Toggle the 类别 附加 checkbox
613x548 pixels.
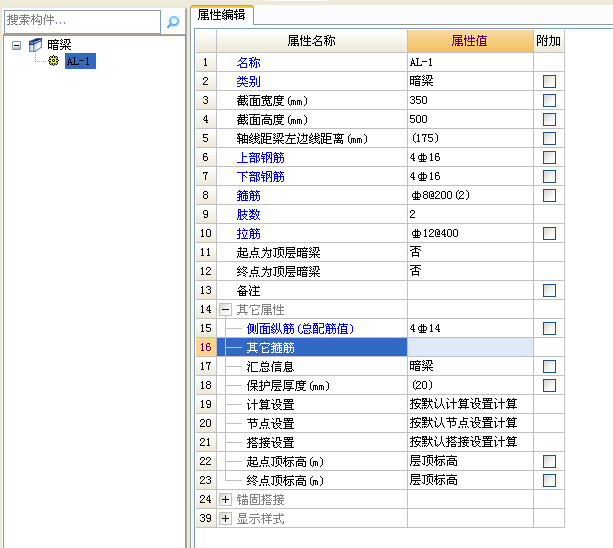coord(548,81)
